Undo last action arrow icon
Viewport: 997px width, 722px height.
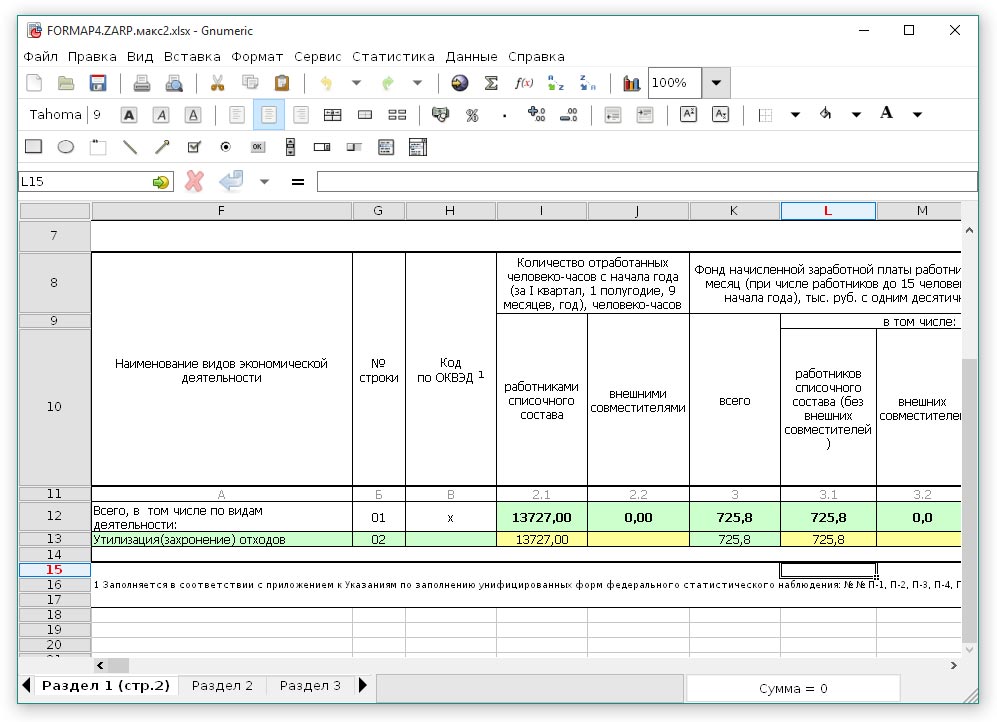pyautogui.click(x=326, y=83)
